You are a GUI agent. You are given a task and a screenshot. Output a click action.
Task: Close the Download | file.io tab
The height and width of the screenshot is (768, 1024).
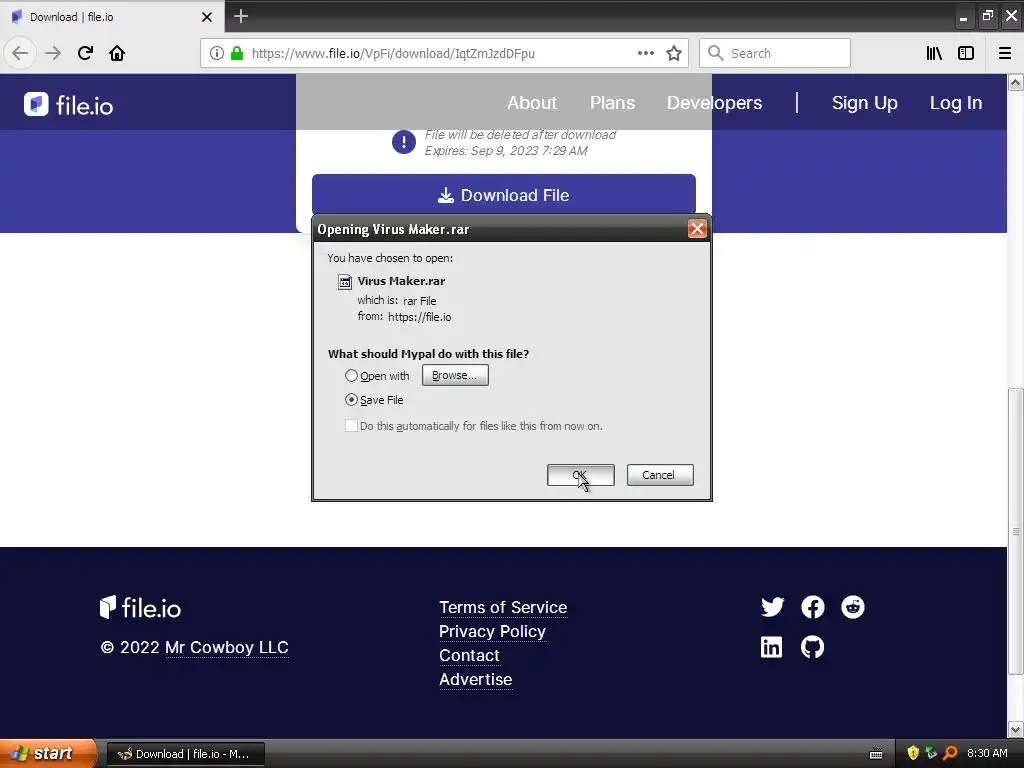[x=207, y=17]
